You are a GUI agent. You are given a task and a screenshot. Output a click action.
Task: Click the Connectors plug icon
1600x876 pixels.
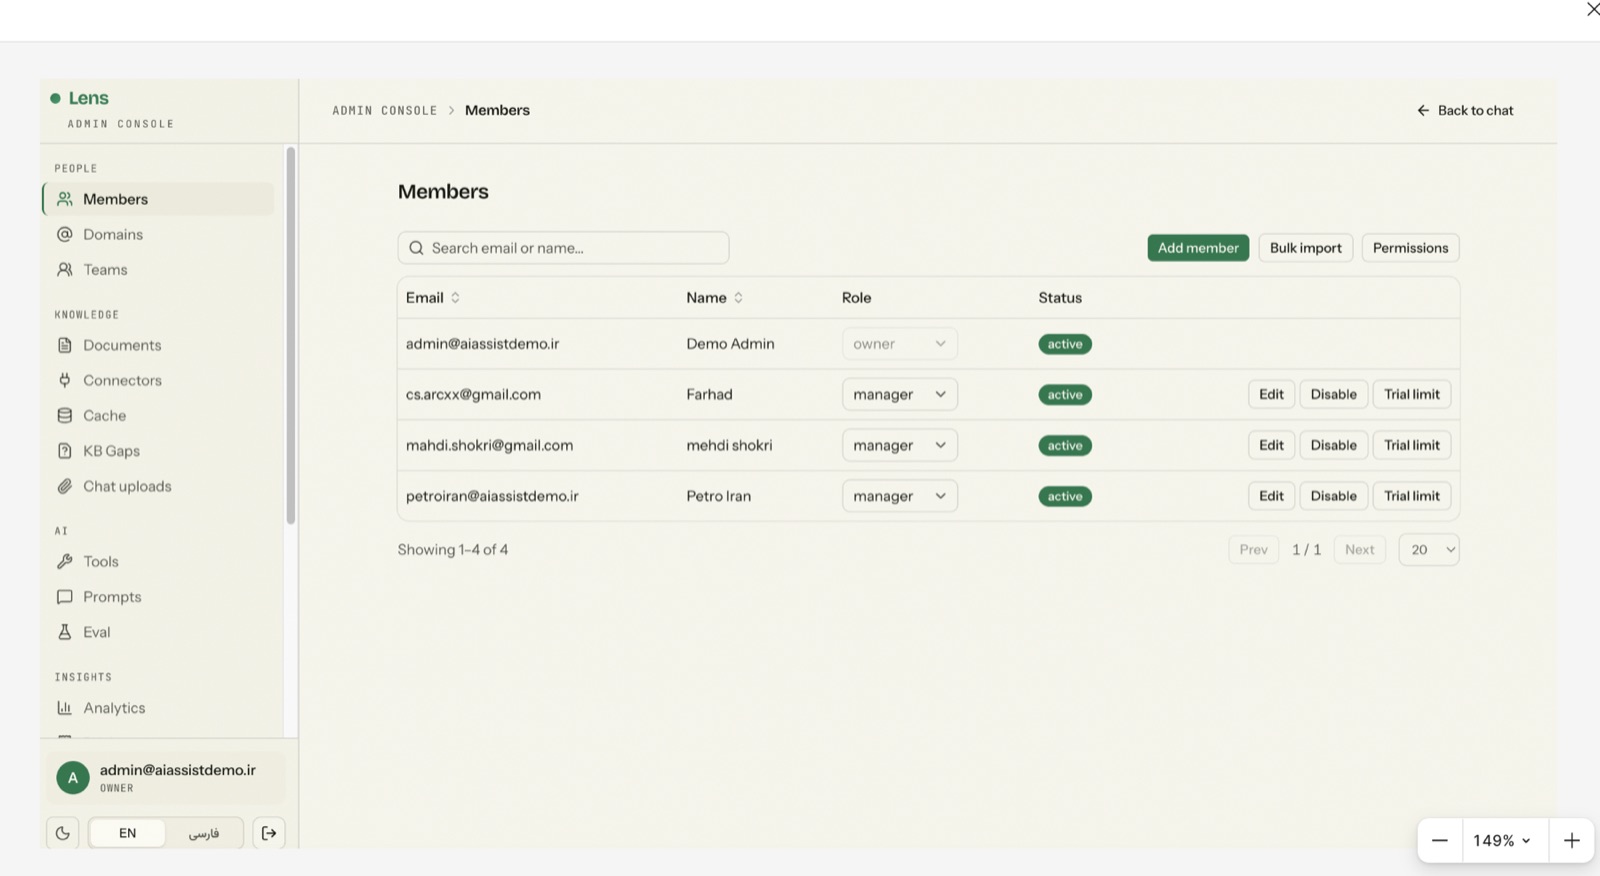click(x=65, y=380)
